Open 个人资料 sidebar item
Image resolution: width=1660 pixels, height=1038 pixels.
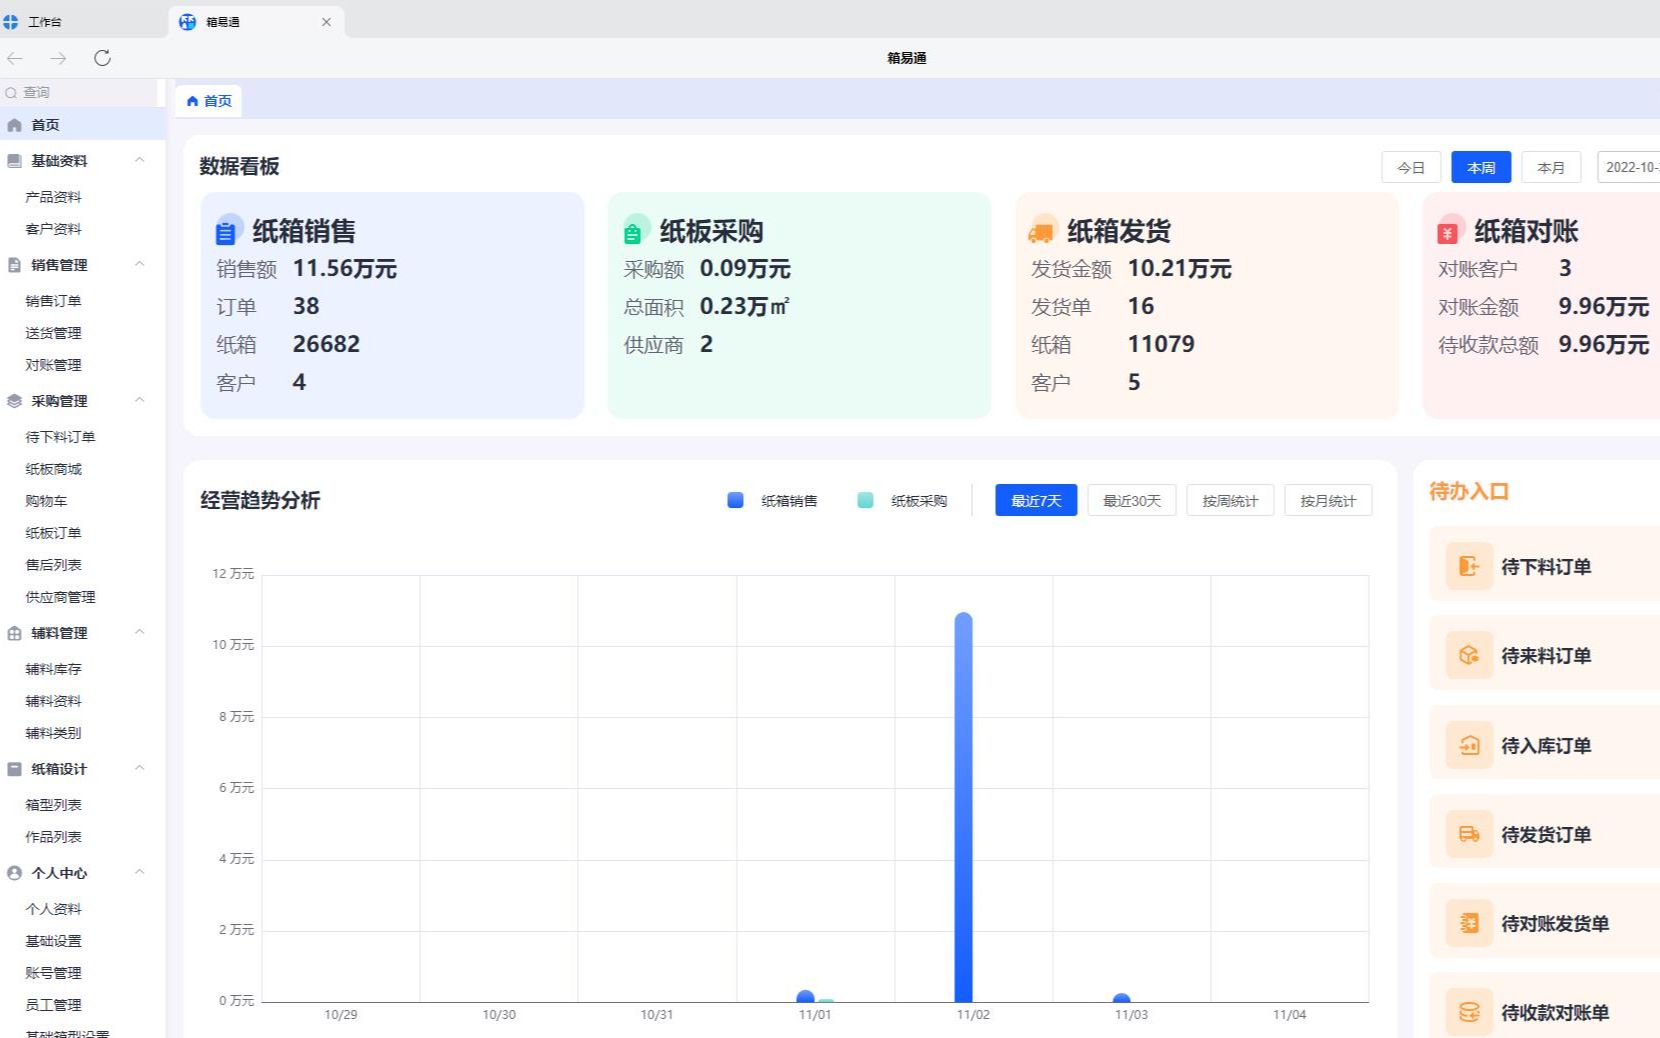[x=53, y=909]
